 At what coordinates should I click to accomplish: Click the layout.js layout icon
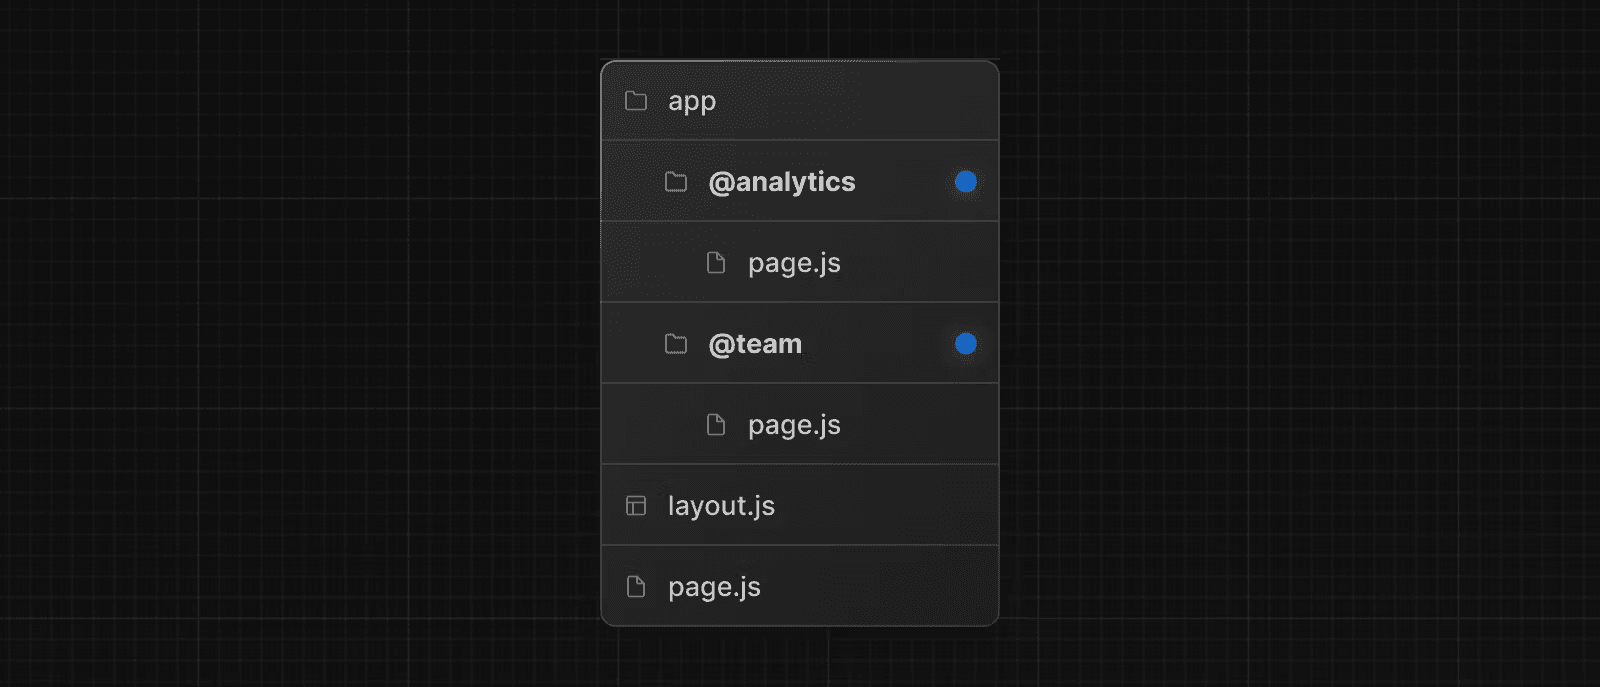pos(636,506)
